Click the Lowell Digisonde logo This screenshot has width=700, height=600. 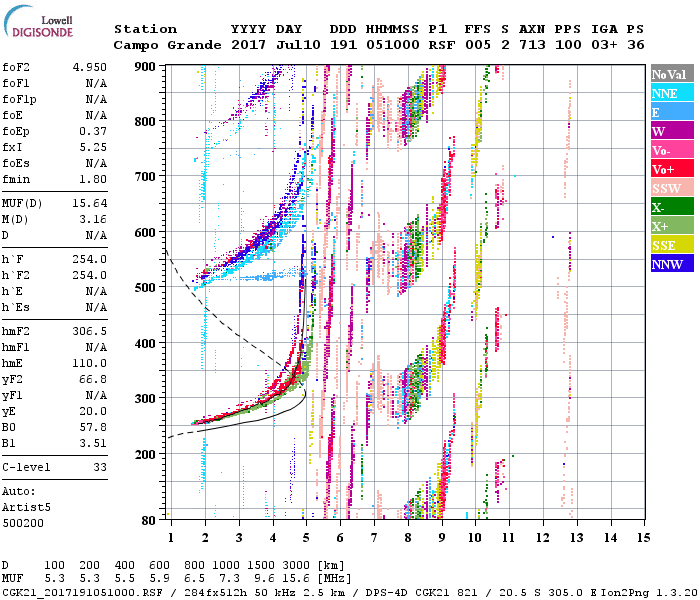pyautogui.click(x=38, y=22)
